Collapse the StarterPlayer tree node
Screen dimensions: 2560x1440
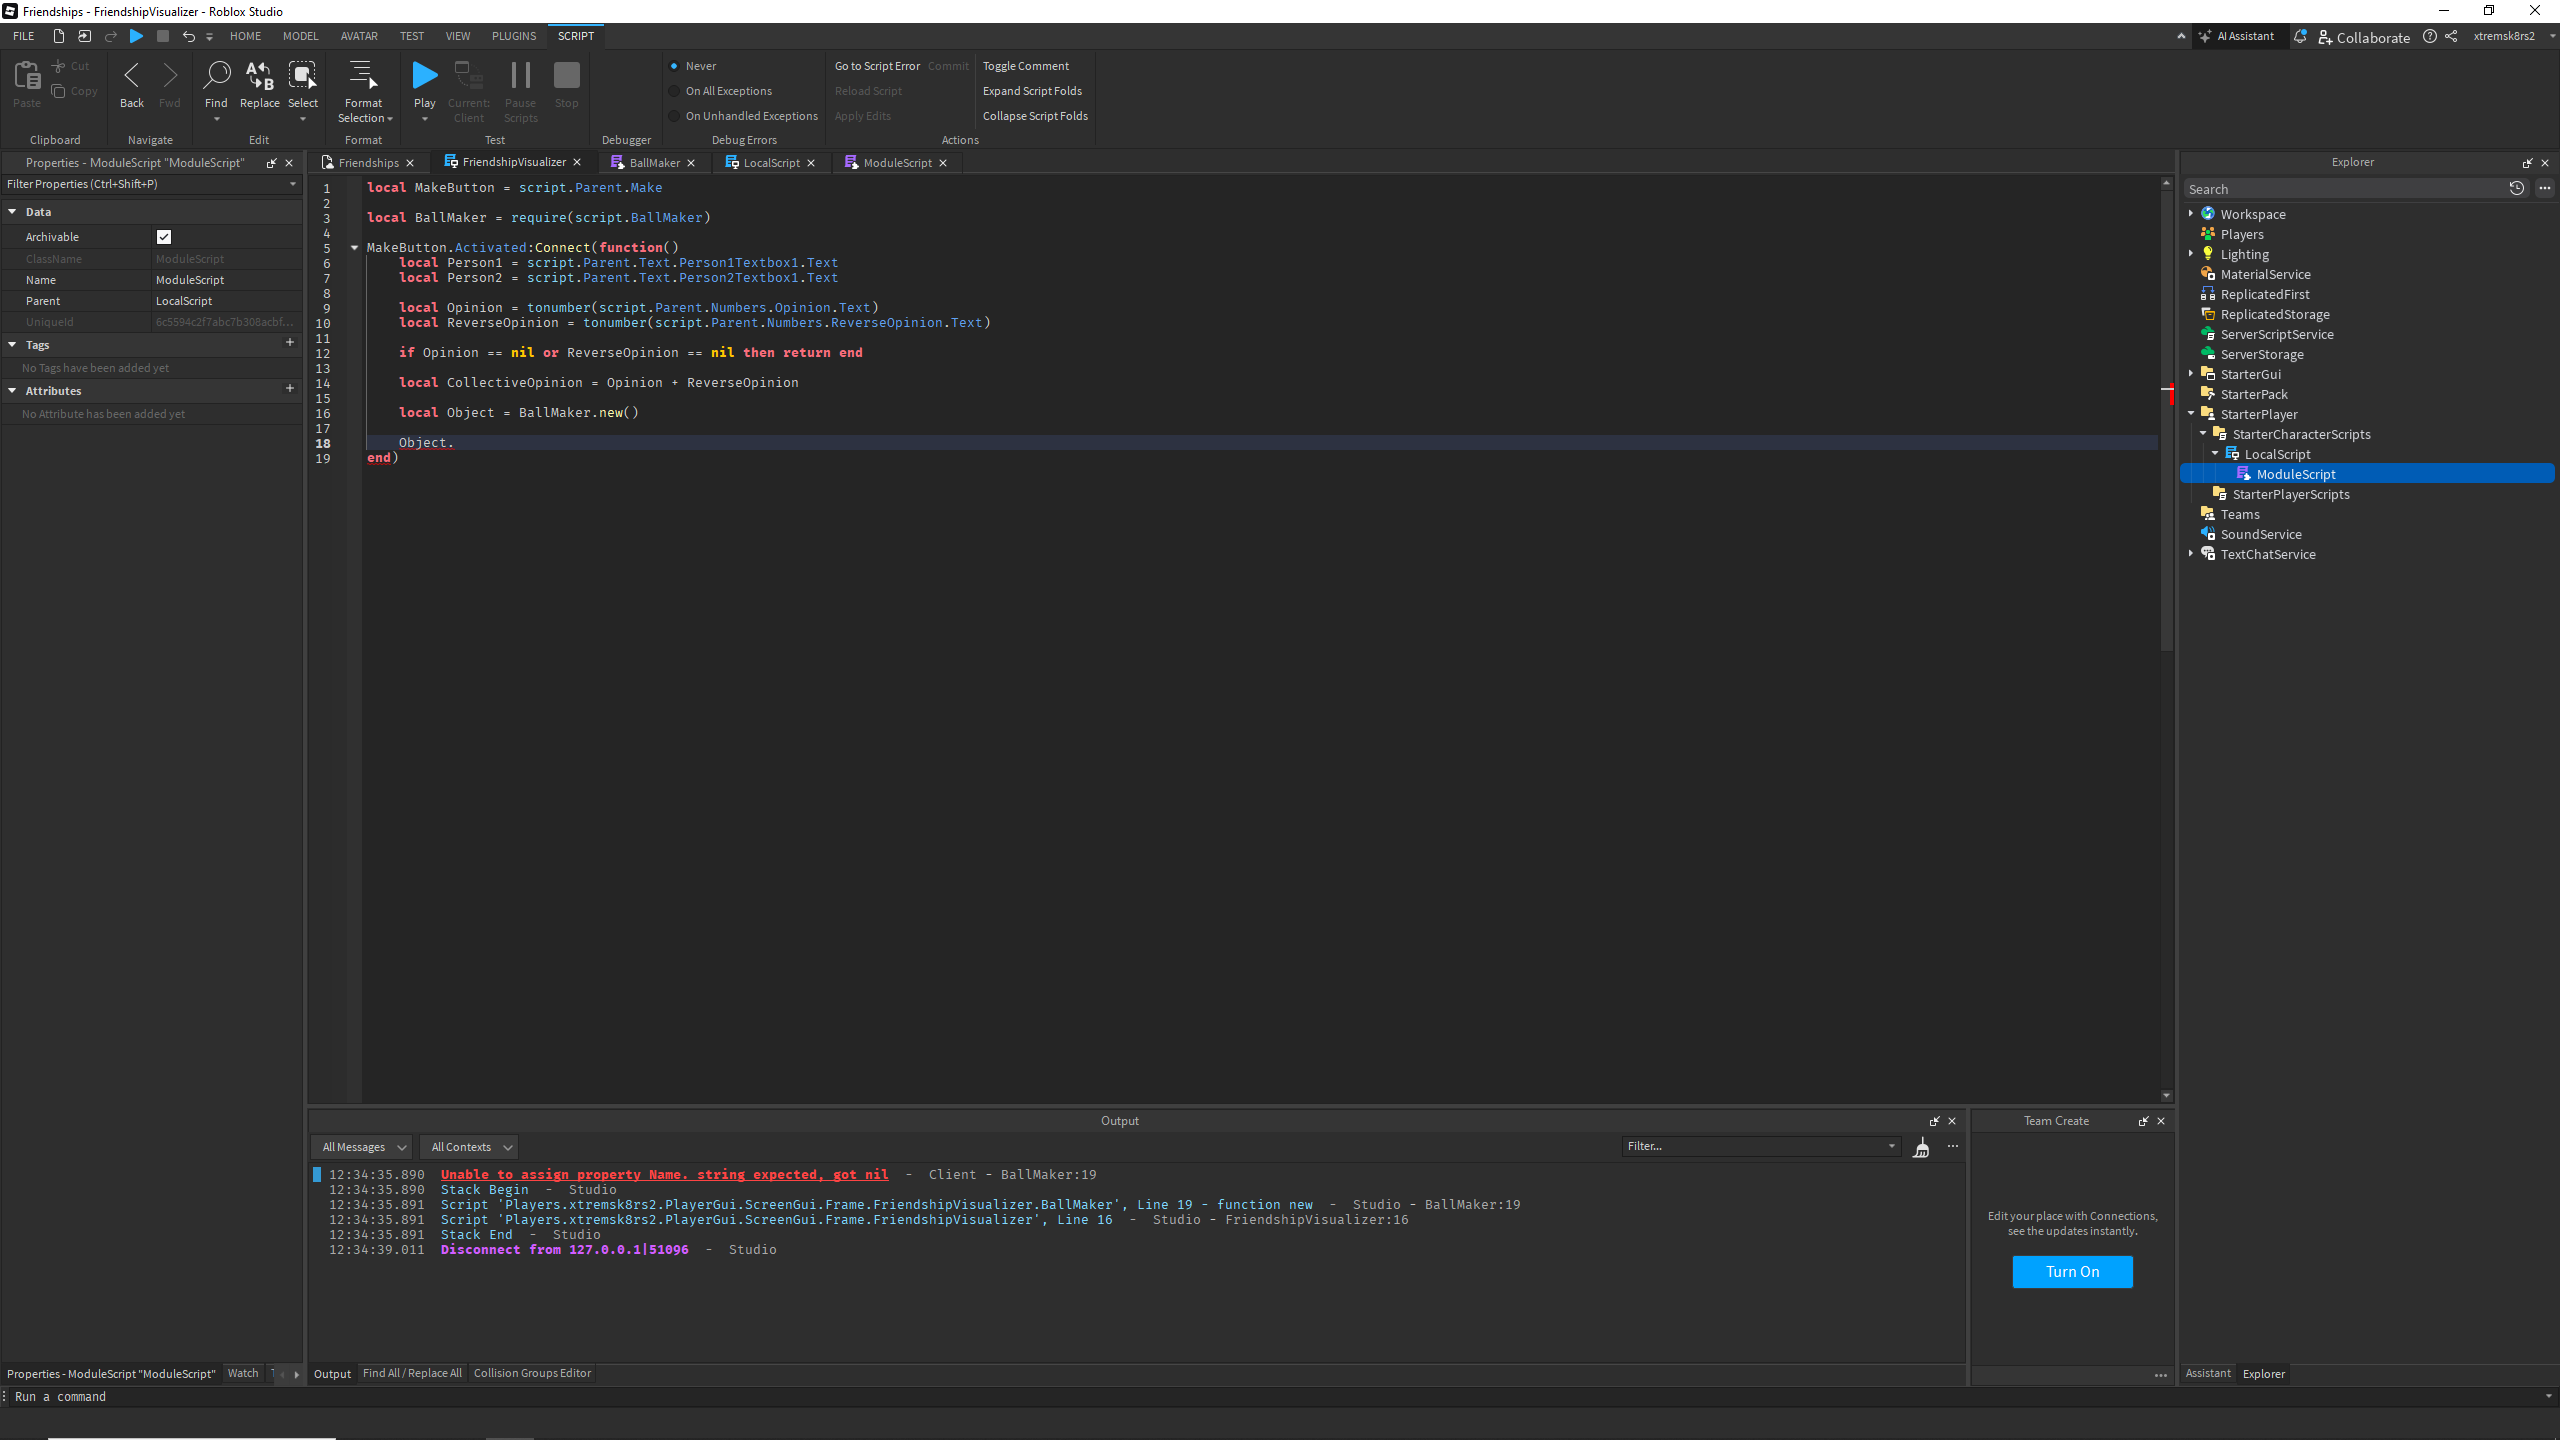(2191, 414)
